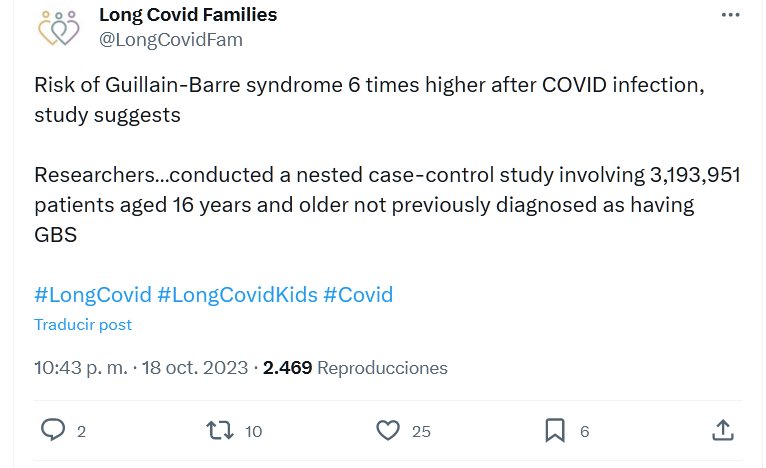Click the #LongCovid hashtag
Image resolution: width=766 pixels, height=468 pixels.
93,295
